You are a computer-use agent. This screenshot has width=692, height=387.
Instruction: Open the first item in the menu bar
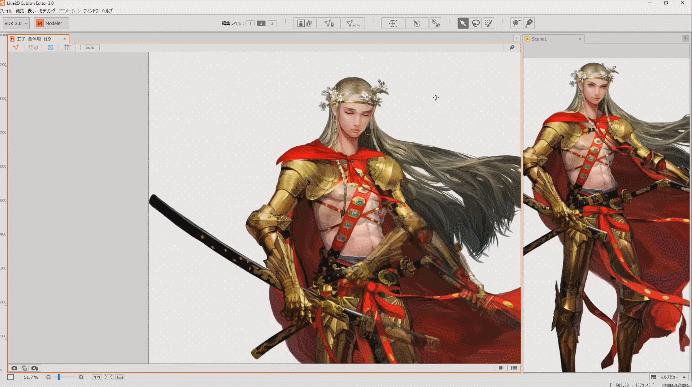pyautogui.click(x=6, y=11)
